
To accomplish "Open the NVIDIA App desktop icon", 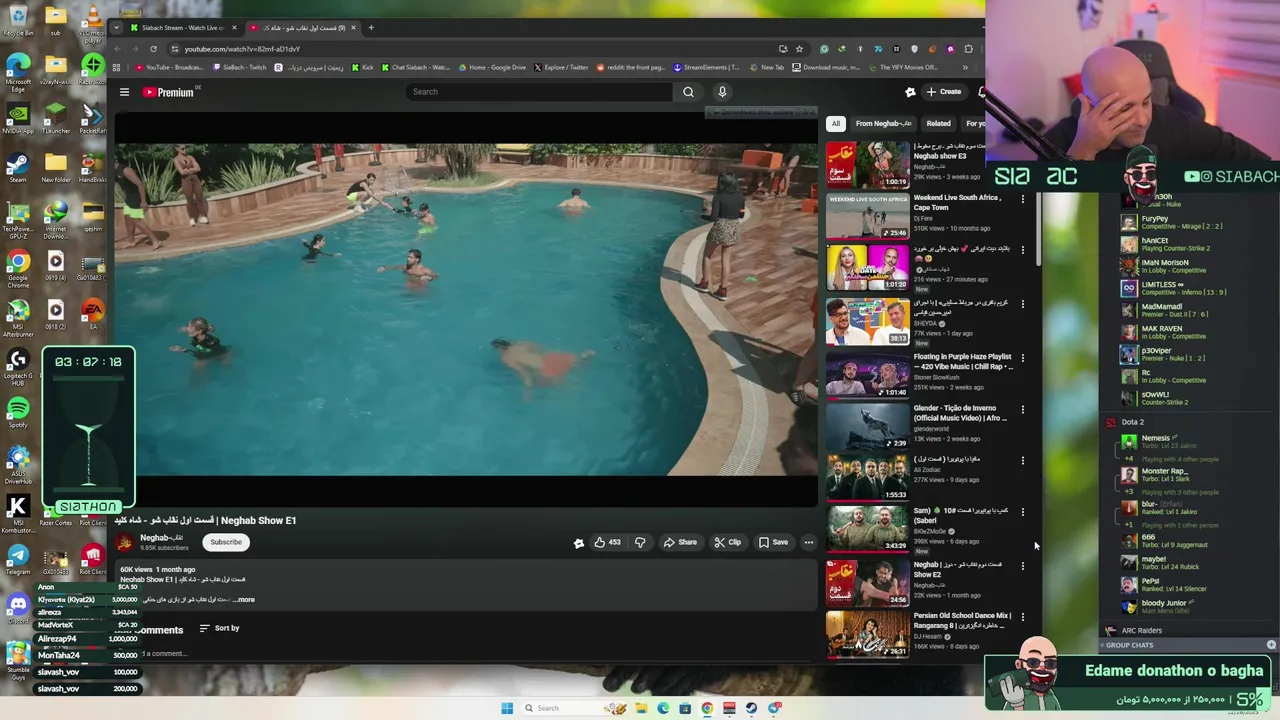I will [x=18, y=118].
